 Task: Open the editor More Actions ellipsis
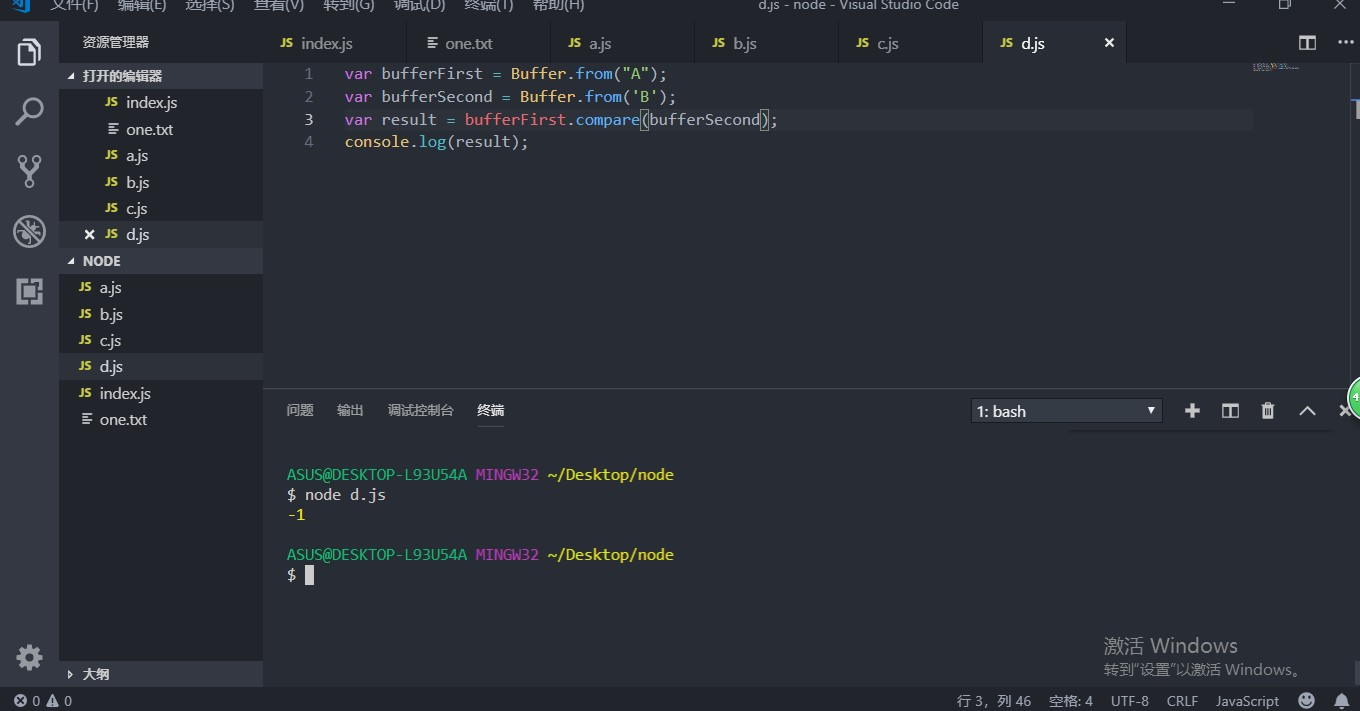(1343, 43)
